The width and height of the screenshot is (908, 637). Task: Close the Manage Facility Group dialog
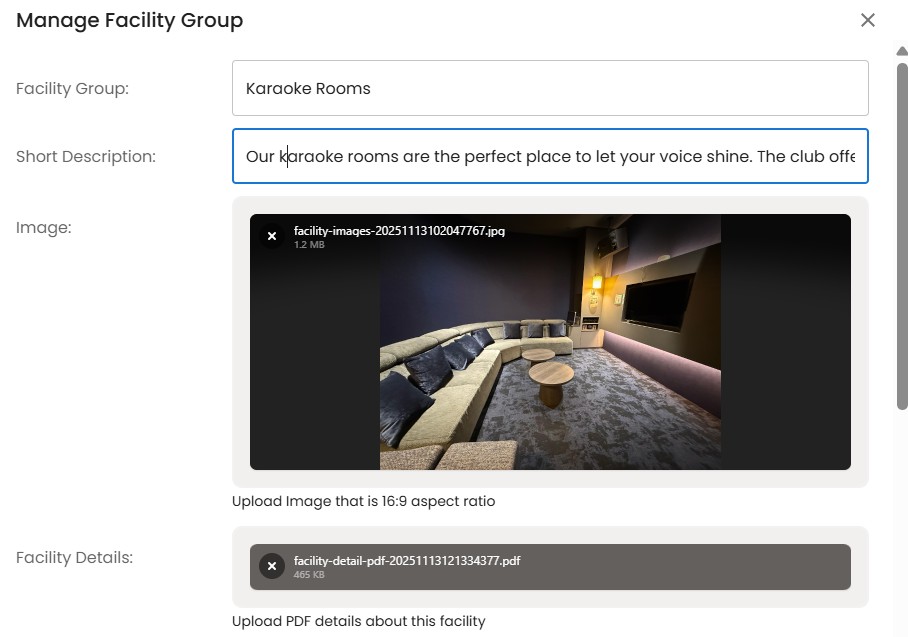tap(867, 20)
